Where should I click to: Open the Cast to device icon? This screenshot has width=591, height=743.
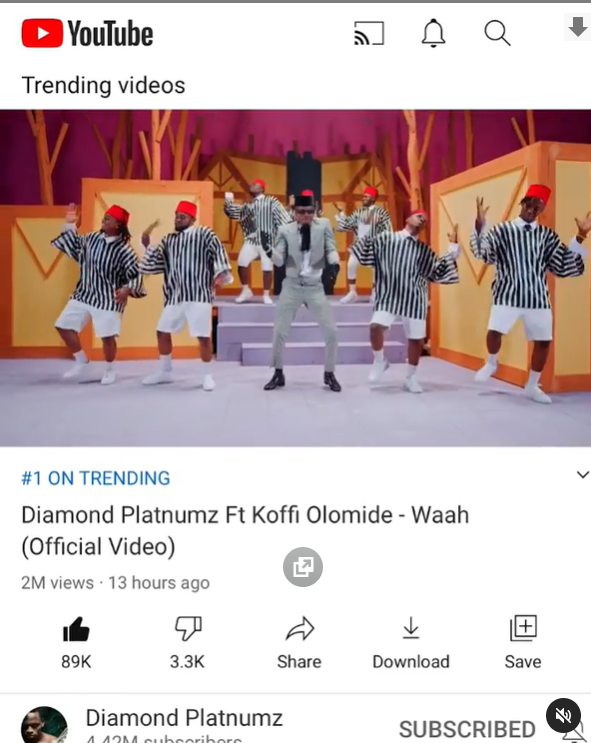(x=369, y=33)
